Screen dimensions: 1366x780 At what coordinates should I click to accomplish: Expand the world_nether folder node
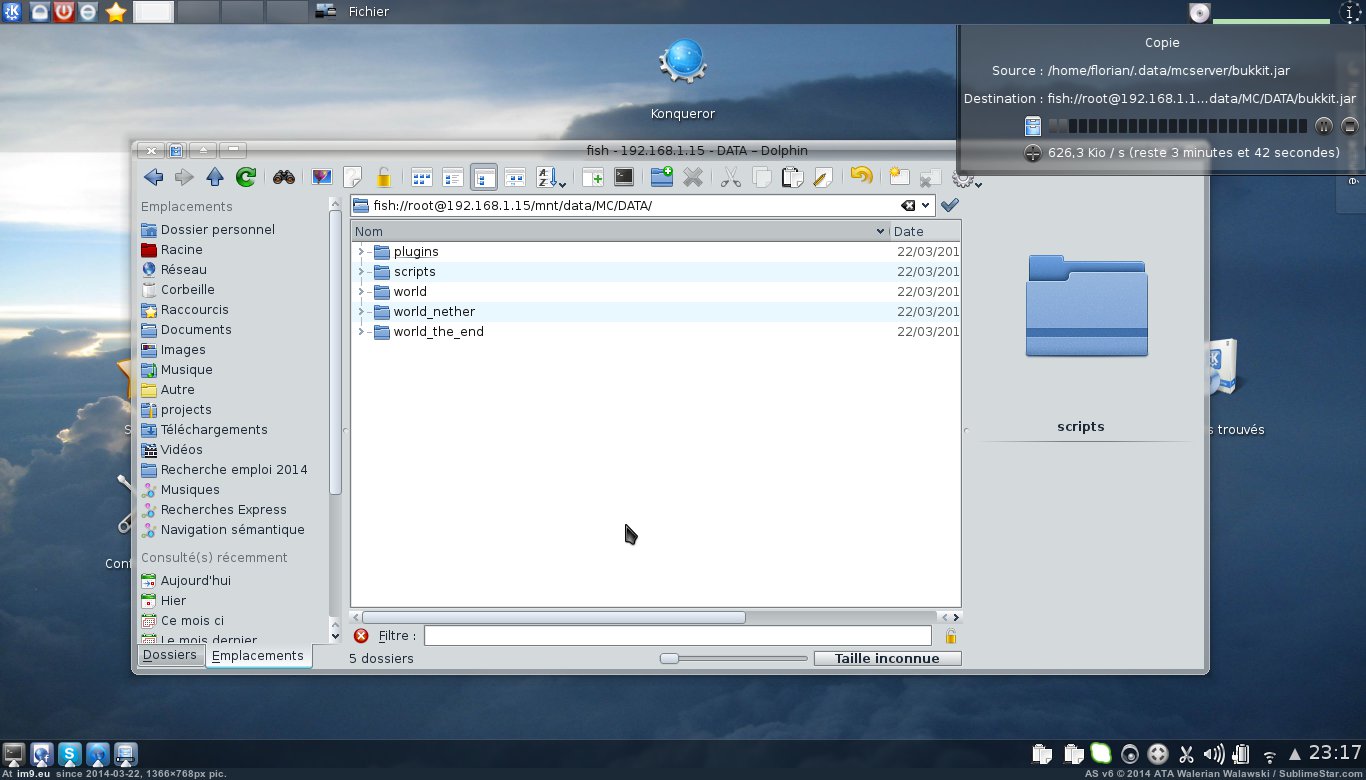(361, 312)
